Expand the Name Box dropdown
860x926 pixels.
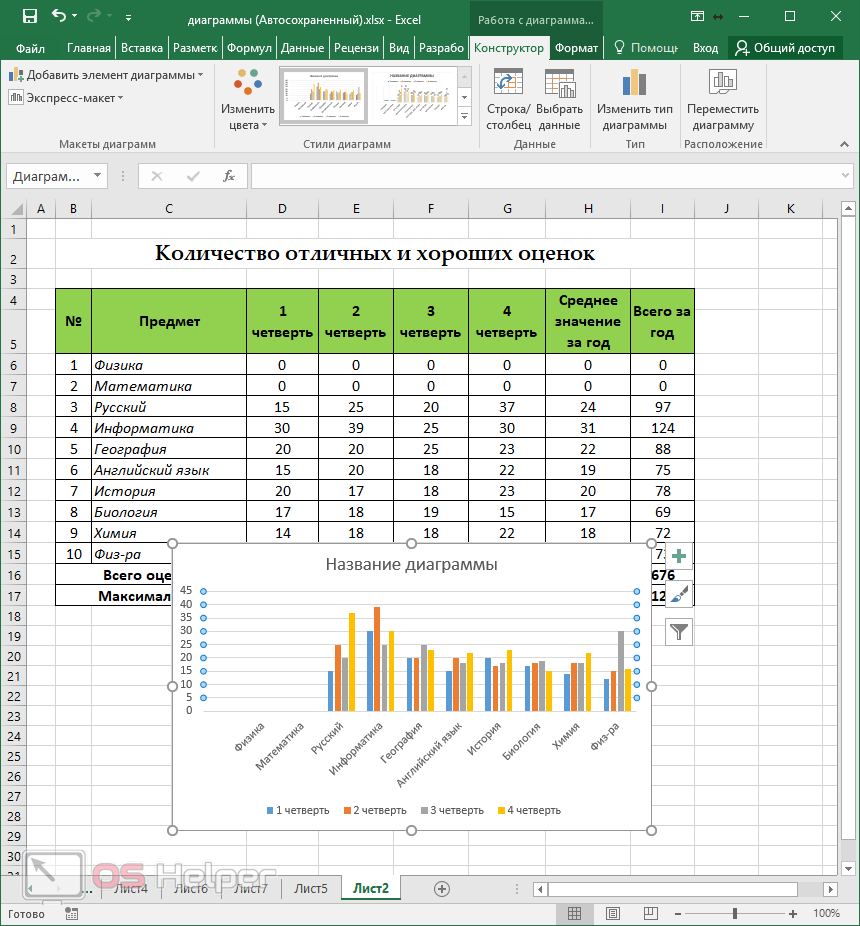[97, 176]
